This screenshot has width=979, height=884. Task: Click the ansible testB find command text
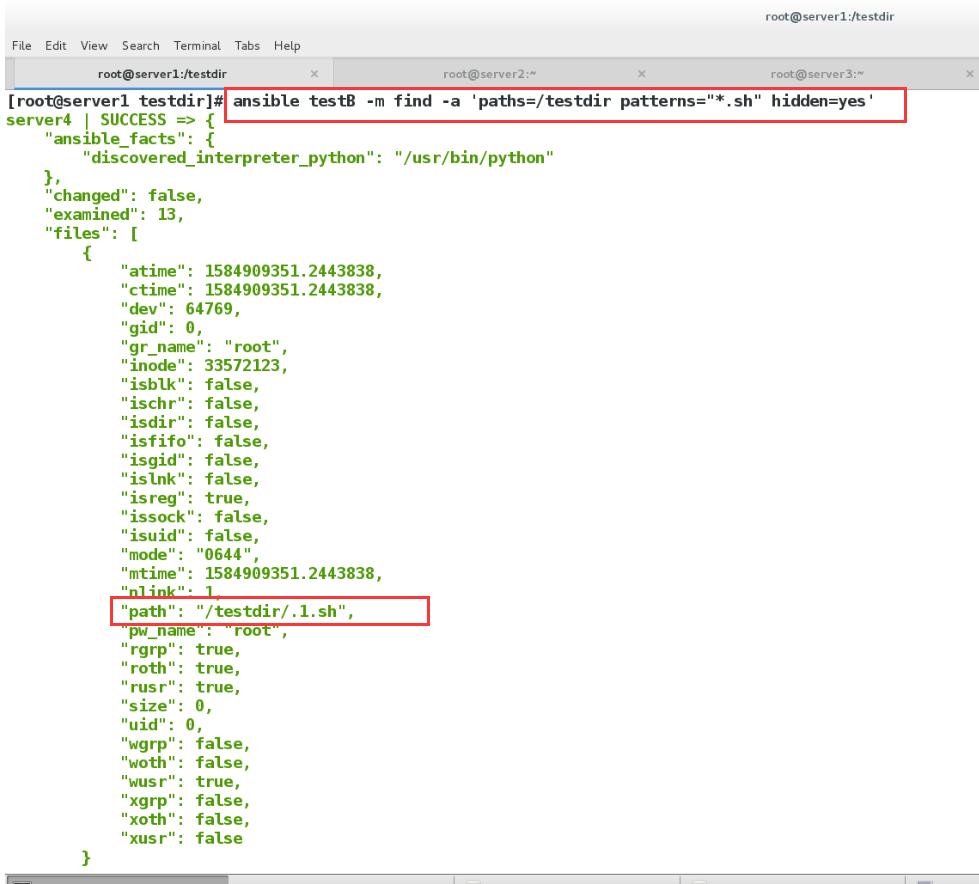point(553,101)
